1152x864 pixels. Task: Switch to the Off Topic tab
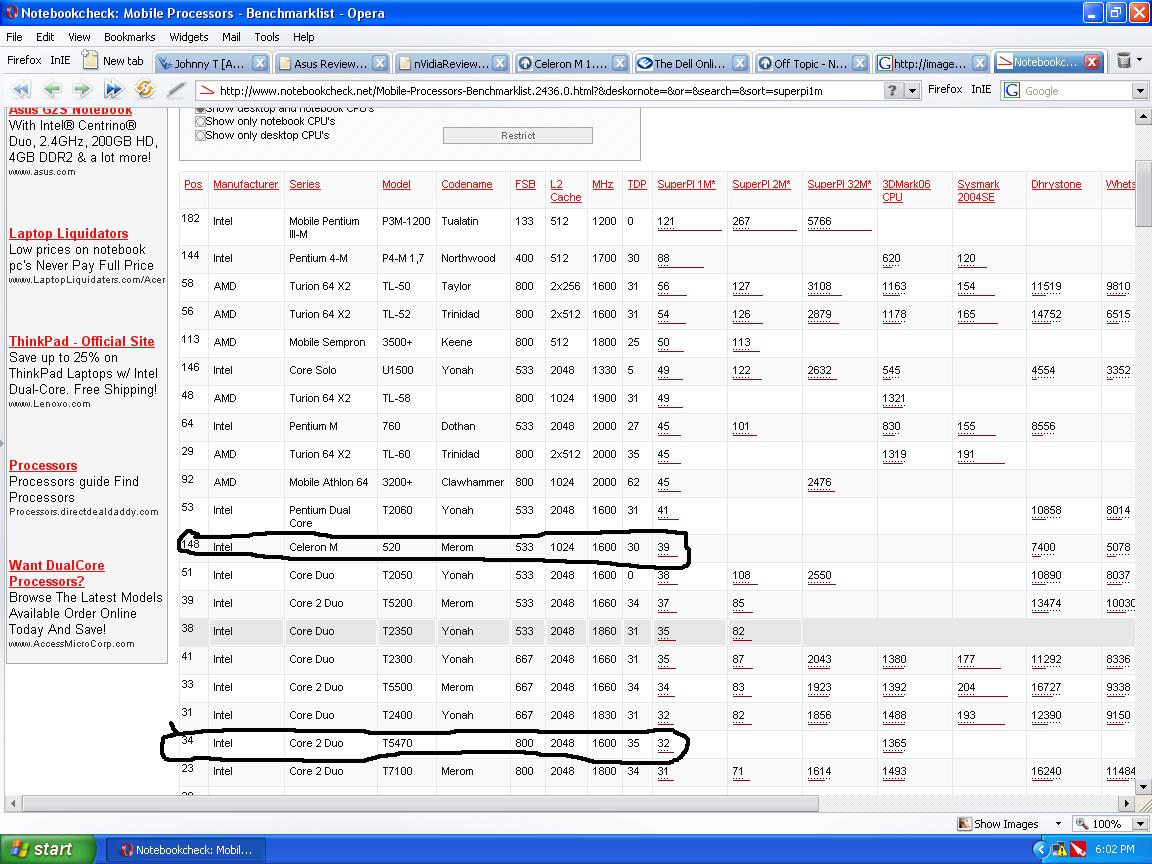pyautogui.click(x=811, y=63)
